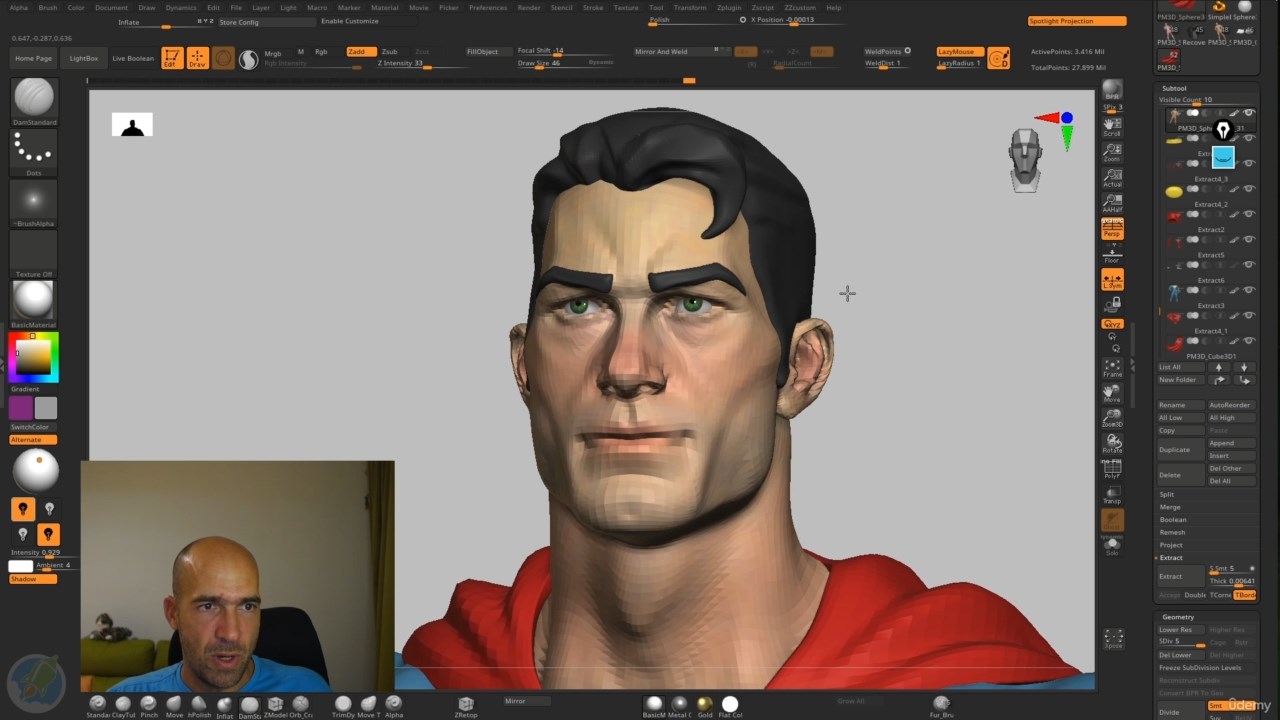
Task: Toggle Persp perspective view icon
Action: coord(1112,229)
